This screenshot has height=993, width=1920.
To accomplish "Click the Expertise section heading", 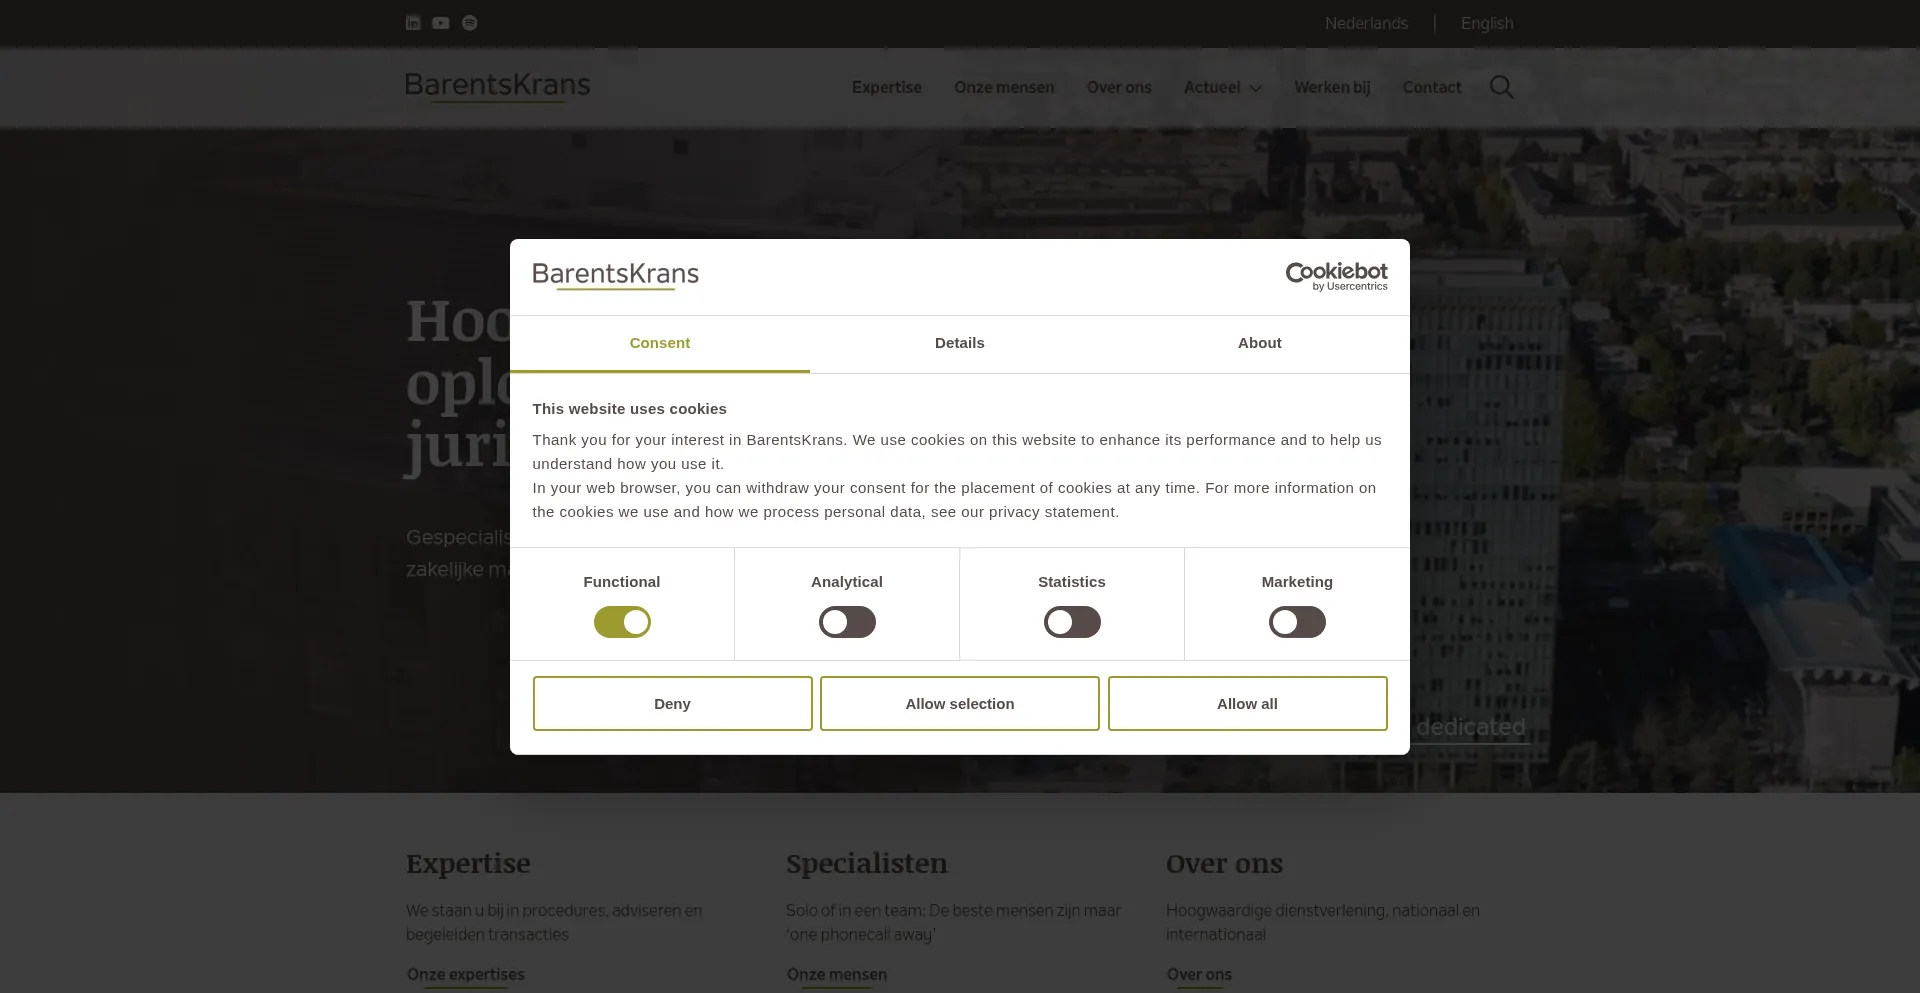I will coord(468,864).
